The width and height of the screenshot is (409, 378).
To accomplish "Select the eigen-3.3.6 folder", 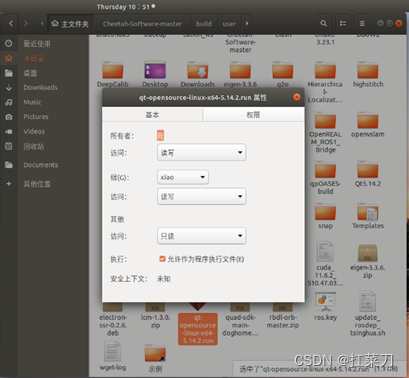I will pyautogui.click(x=240, y=74).
